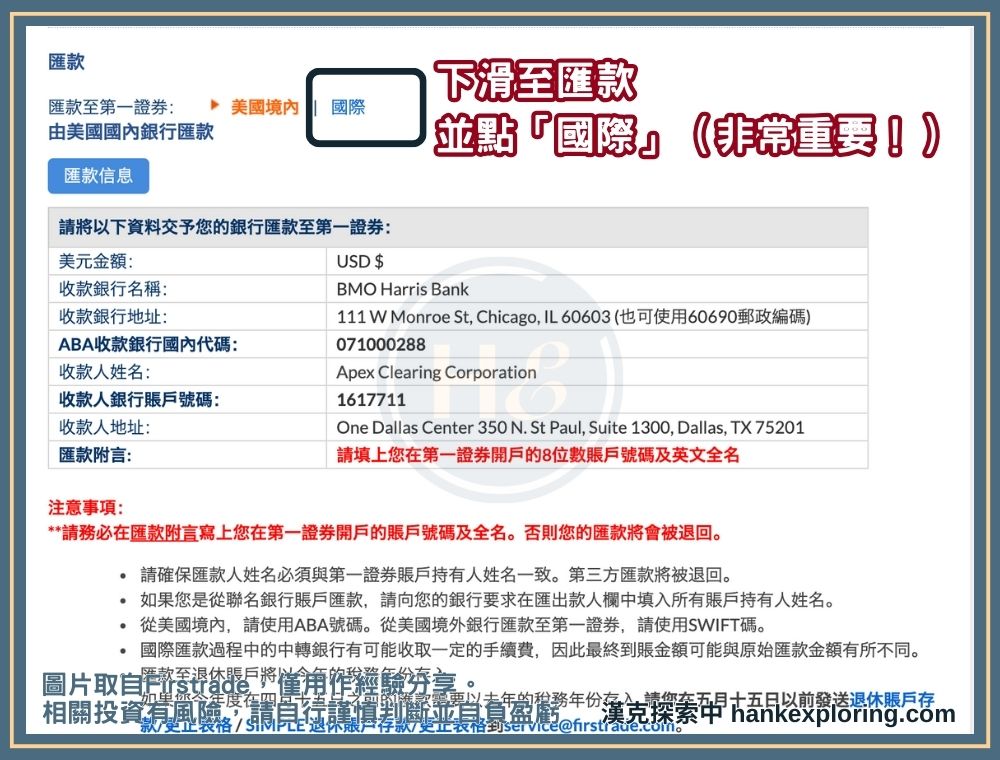Select the 111 W Monroe St address
This screenshot has height=760, width=1000.
point(573,317)
